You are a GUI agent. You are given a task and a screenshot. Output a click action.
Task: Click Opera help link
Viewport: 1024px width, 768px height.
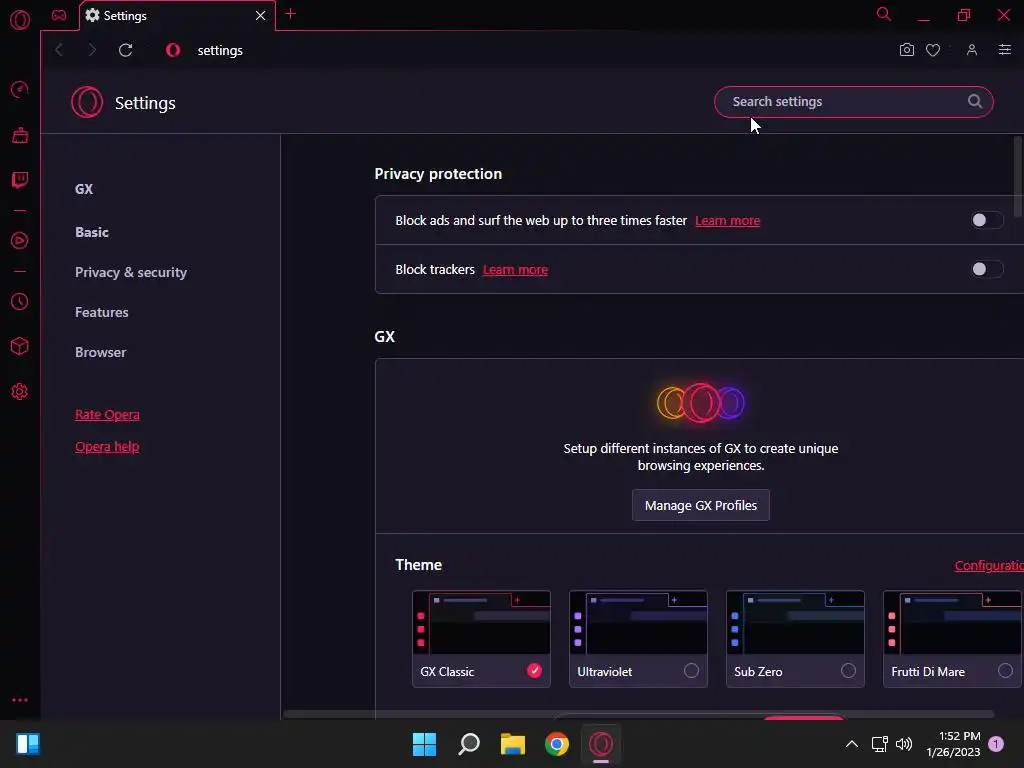pyautogui.click(x=107, y=447)
